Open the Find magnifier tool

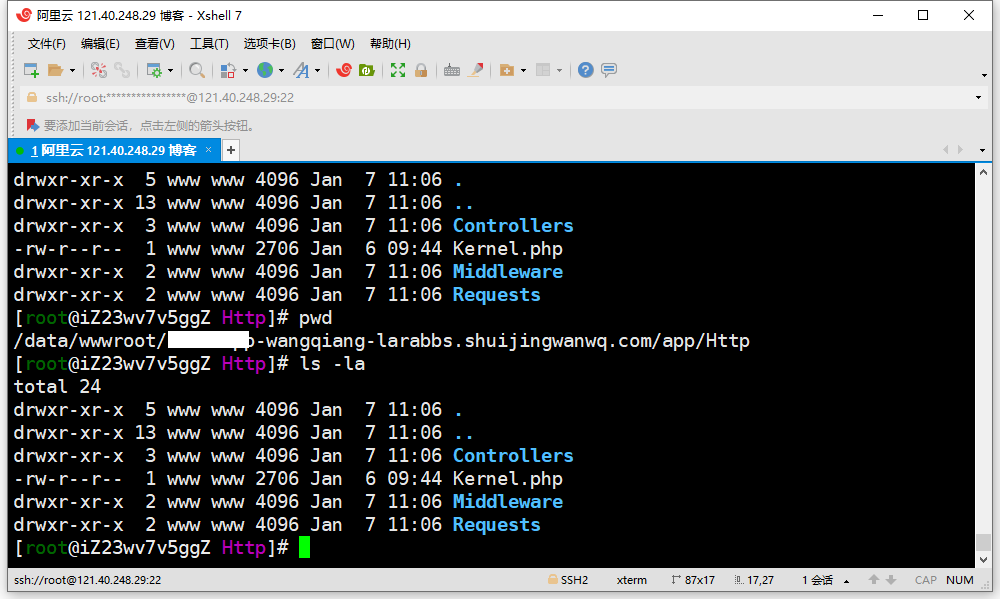click(x=197, y=70)
